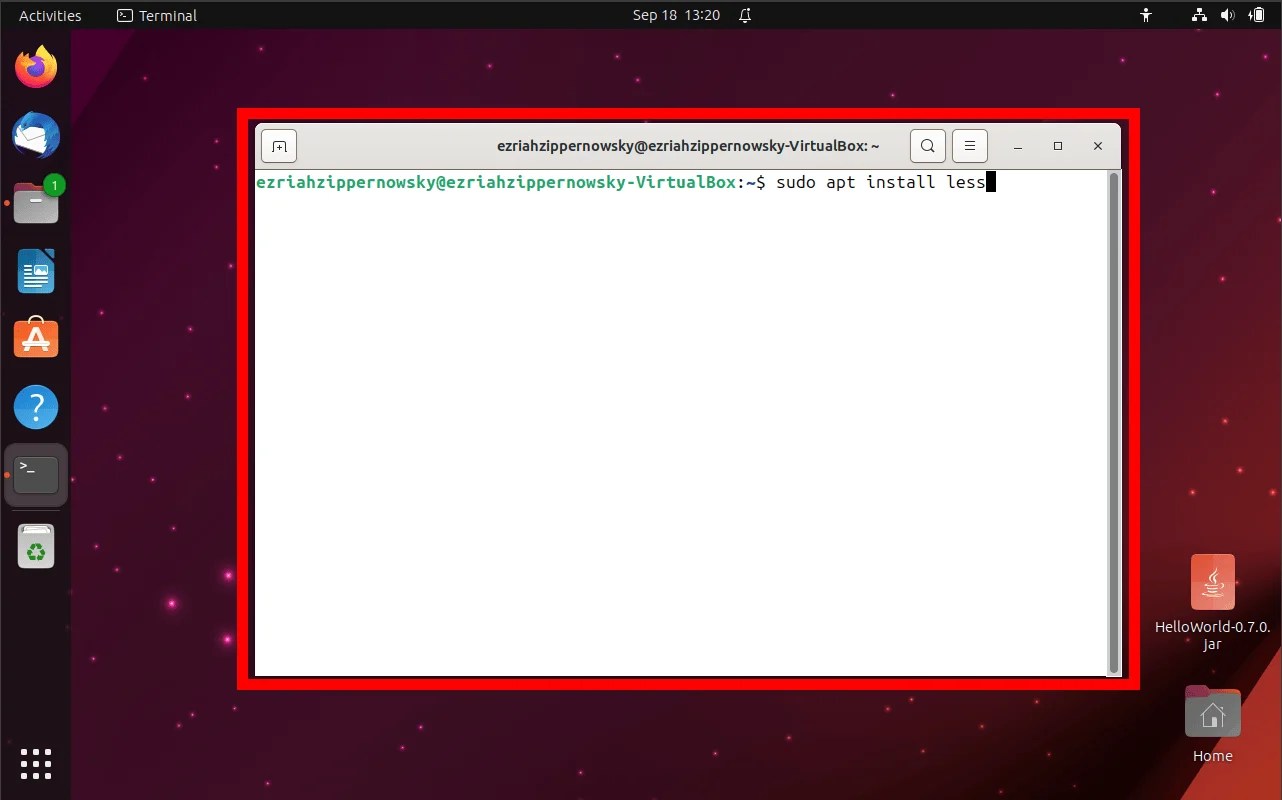Click the Terminal app menu item
This screenshot has width=1282, height=800.
pos(155,15)
